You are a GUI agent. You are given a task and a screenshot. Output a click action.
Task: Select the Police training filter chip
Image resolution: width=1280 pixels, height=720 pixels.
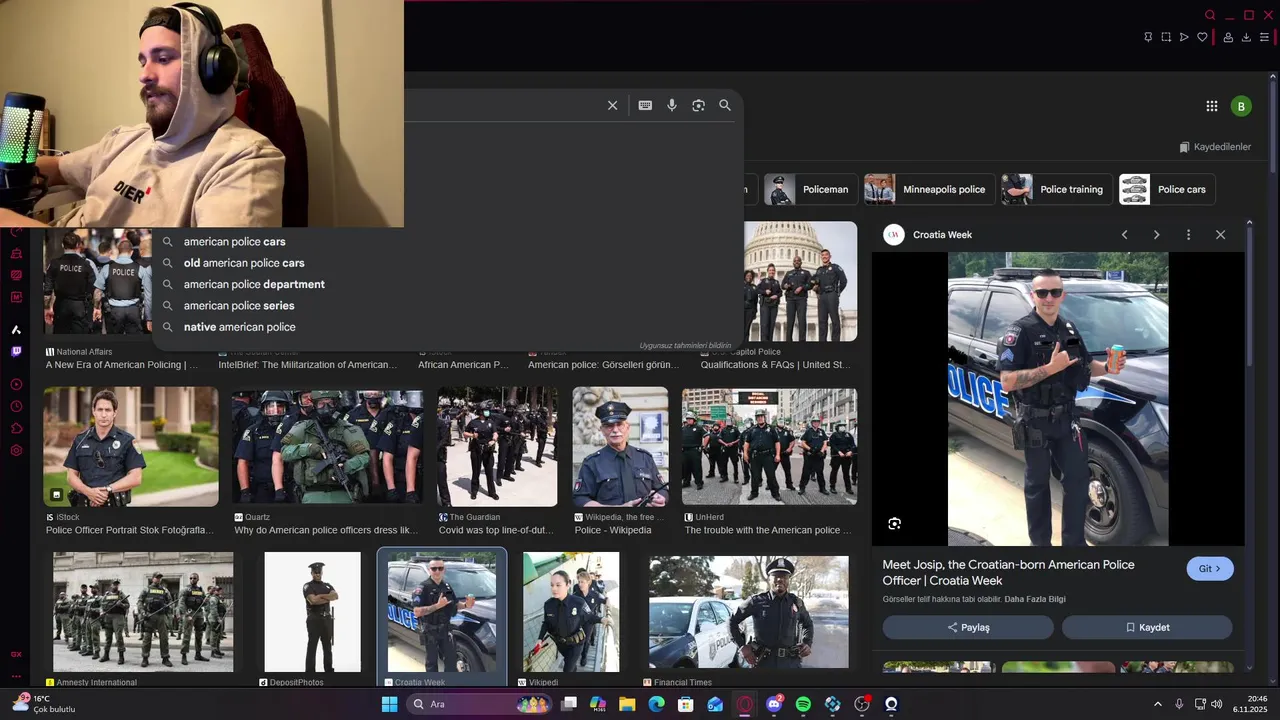(1057, 189)
